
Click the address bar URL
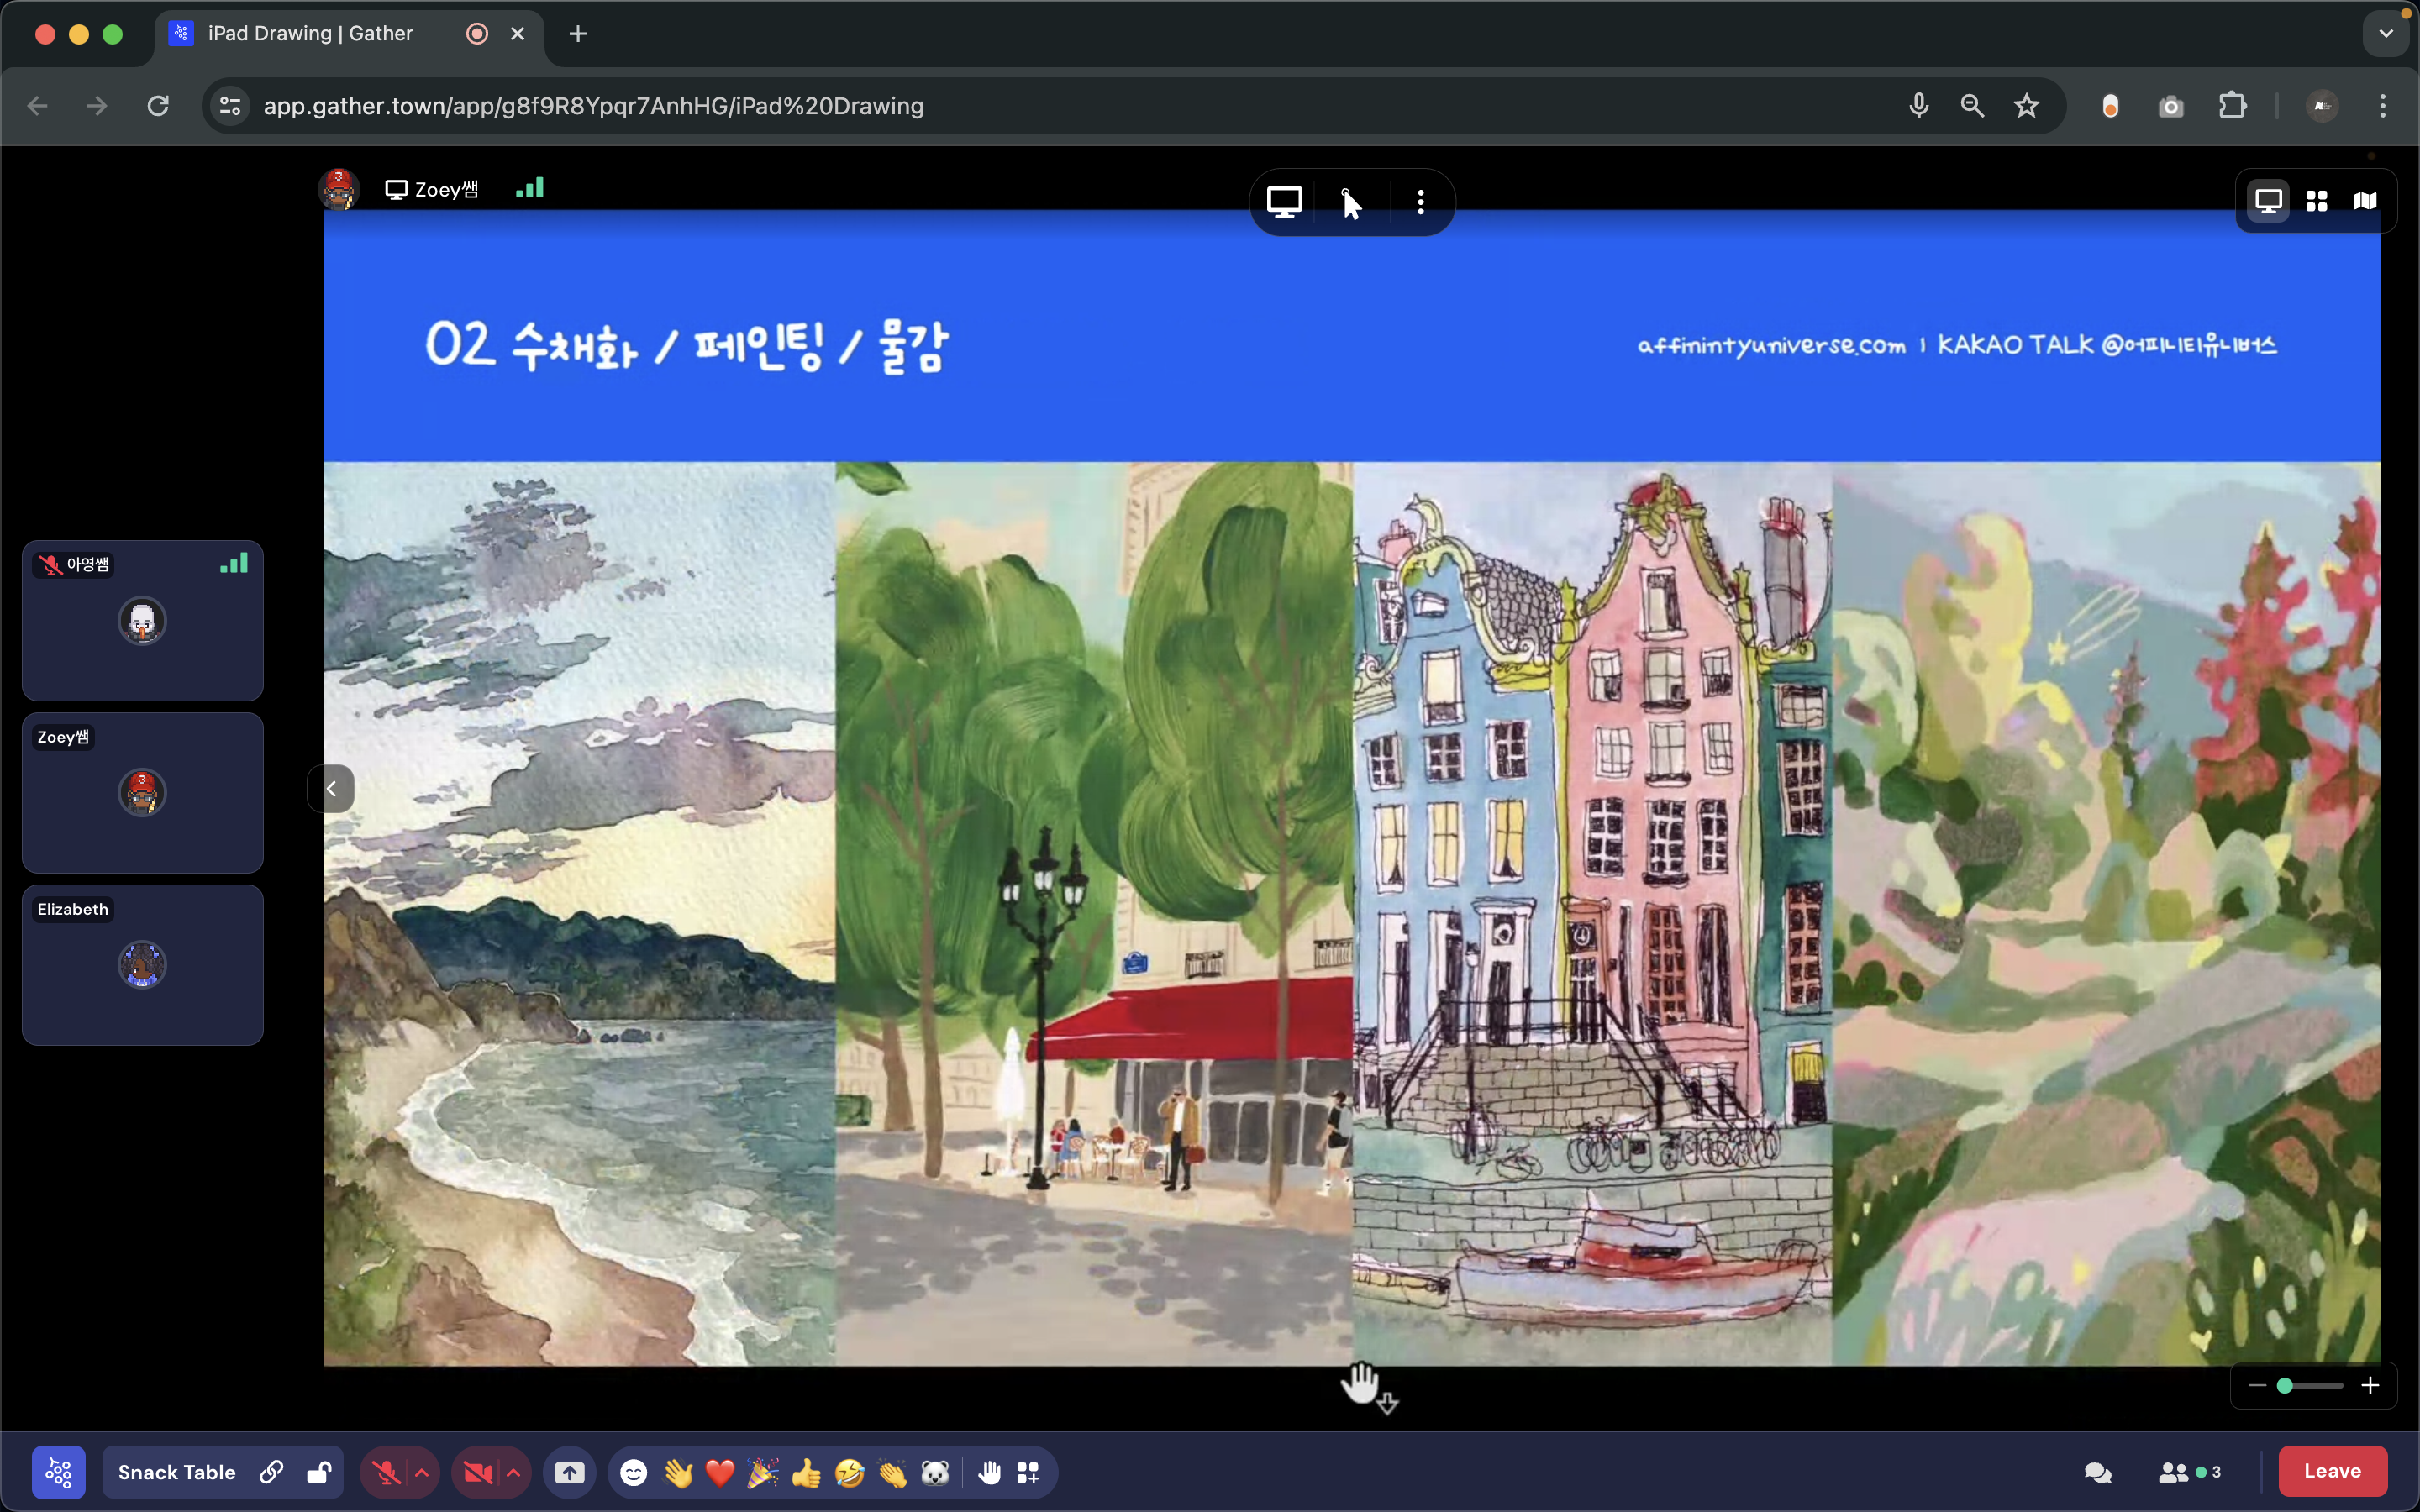tap(593, 106)
